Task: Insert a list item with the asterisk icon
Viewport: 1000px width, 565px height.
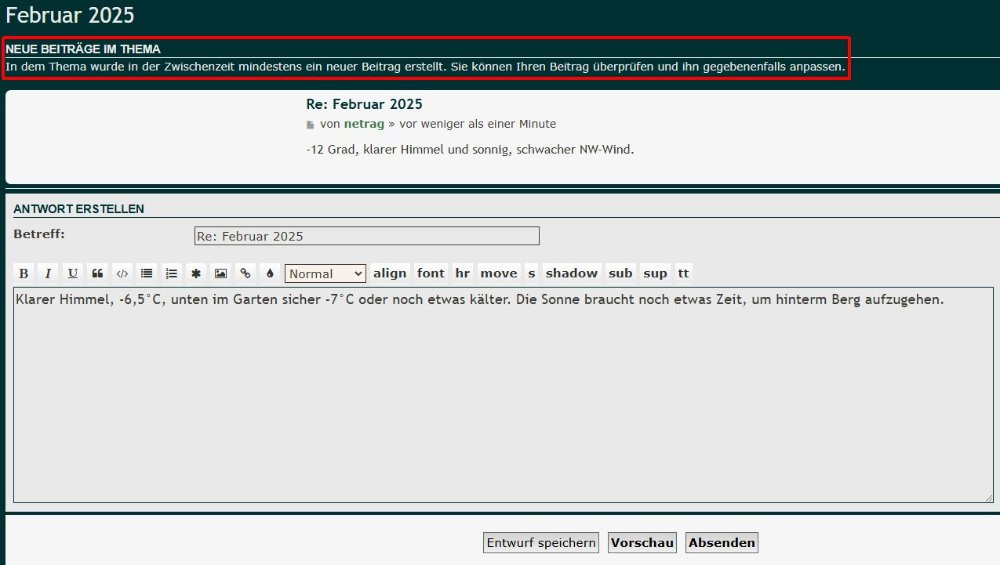Action: point(196,273)
